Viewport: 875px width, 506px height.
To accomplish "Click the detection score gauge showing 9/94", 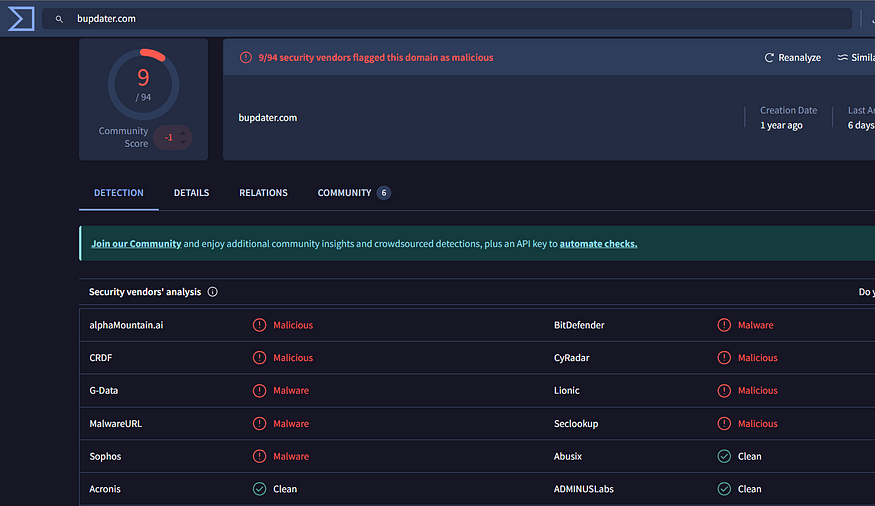I will click(x=143, y=84).
